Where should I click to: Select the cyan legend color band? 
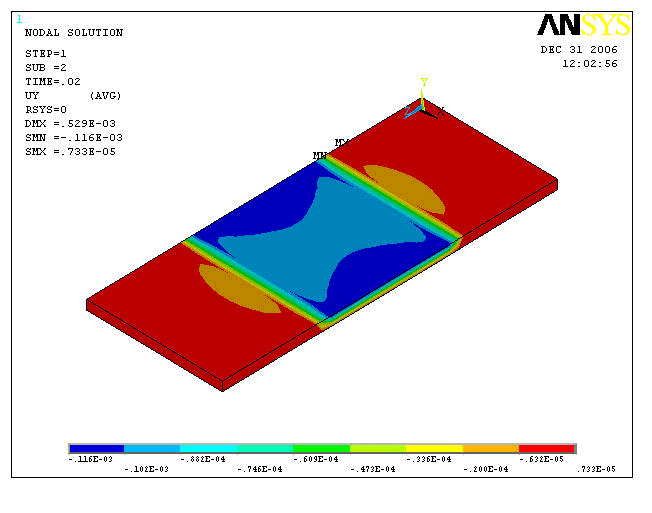209,449
